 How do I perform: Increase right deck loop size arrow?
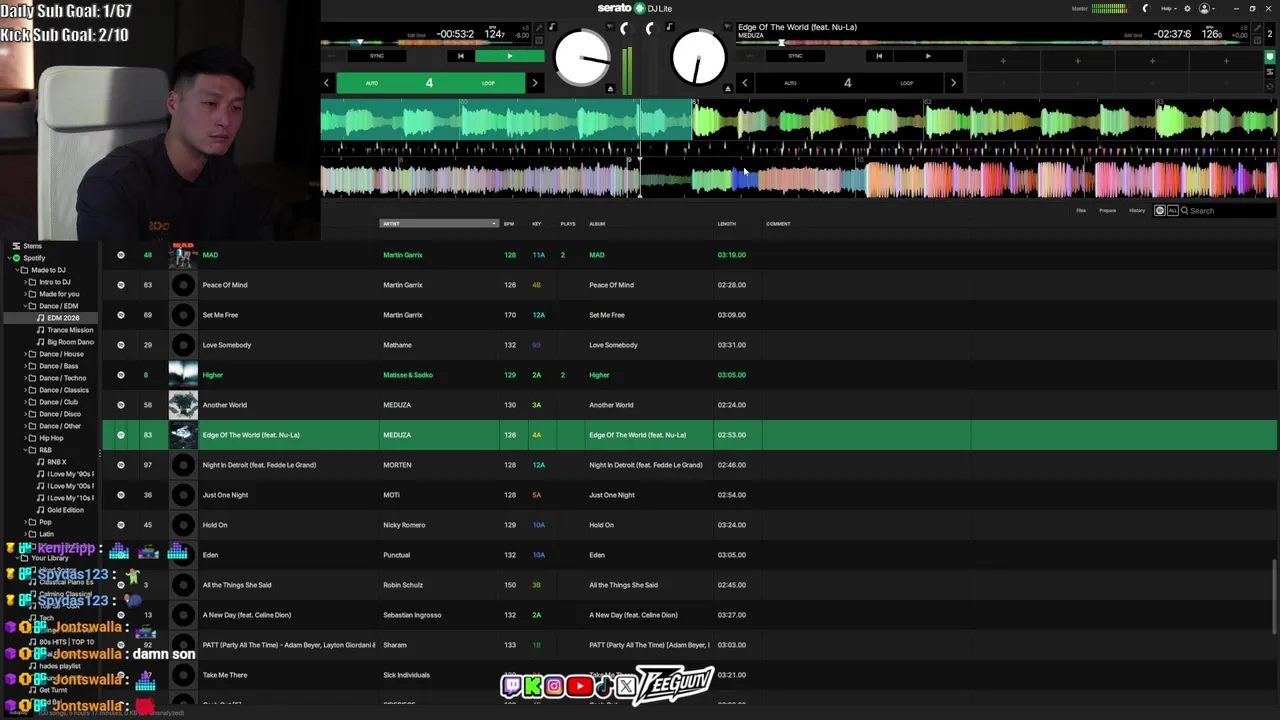953,83
